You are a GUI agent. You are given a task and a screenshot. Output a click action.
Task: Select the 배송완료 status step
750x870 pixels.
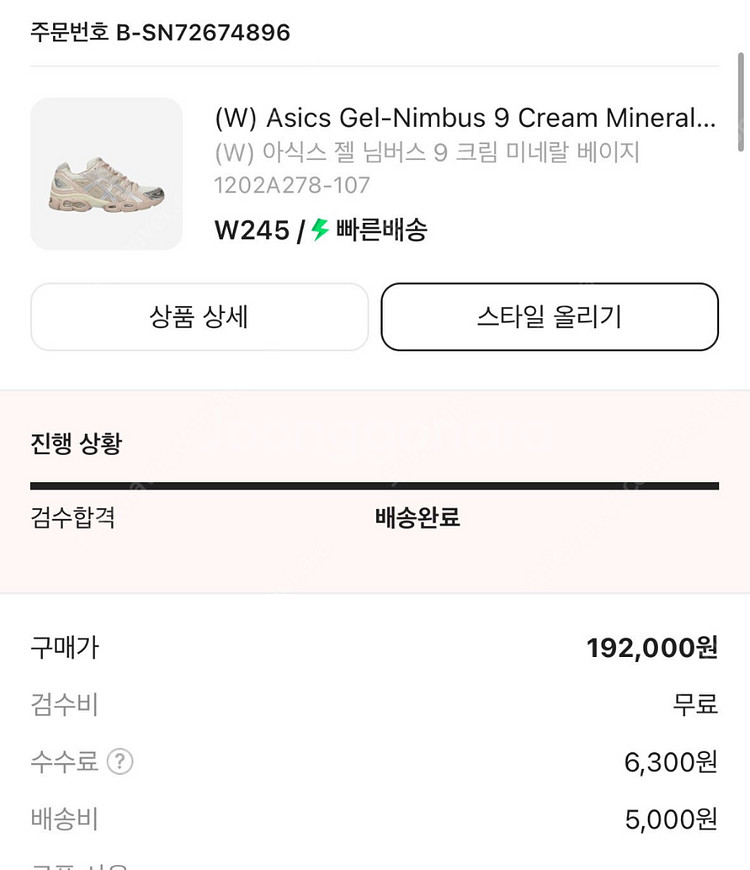[417, 518]
